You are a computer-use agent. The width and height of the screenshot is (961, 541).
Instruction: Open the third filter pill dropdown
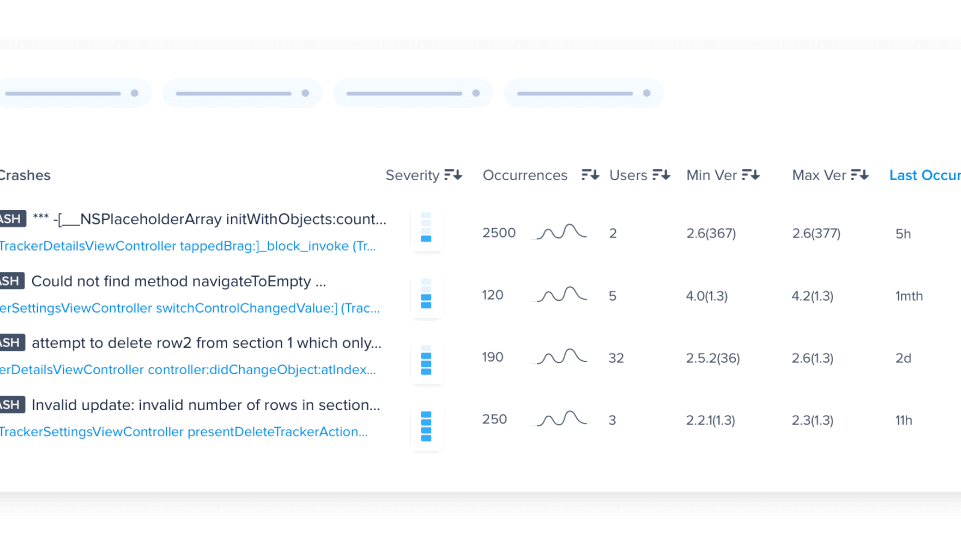click(413, 94)
